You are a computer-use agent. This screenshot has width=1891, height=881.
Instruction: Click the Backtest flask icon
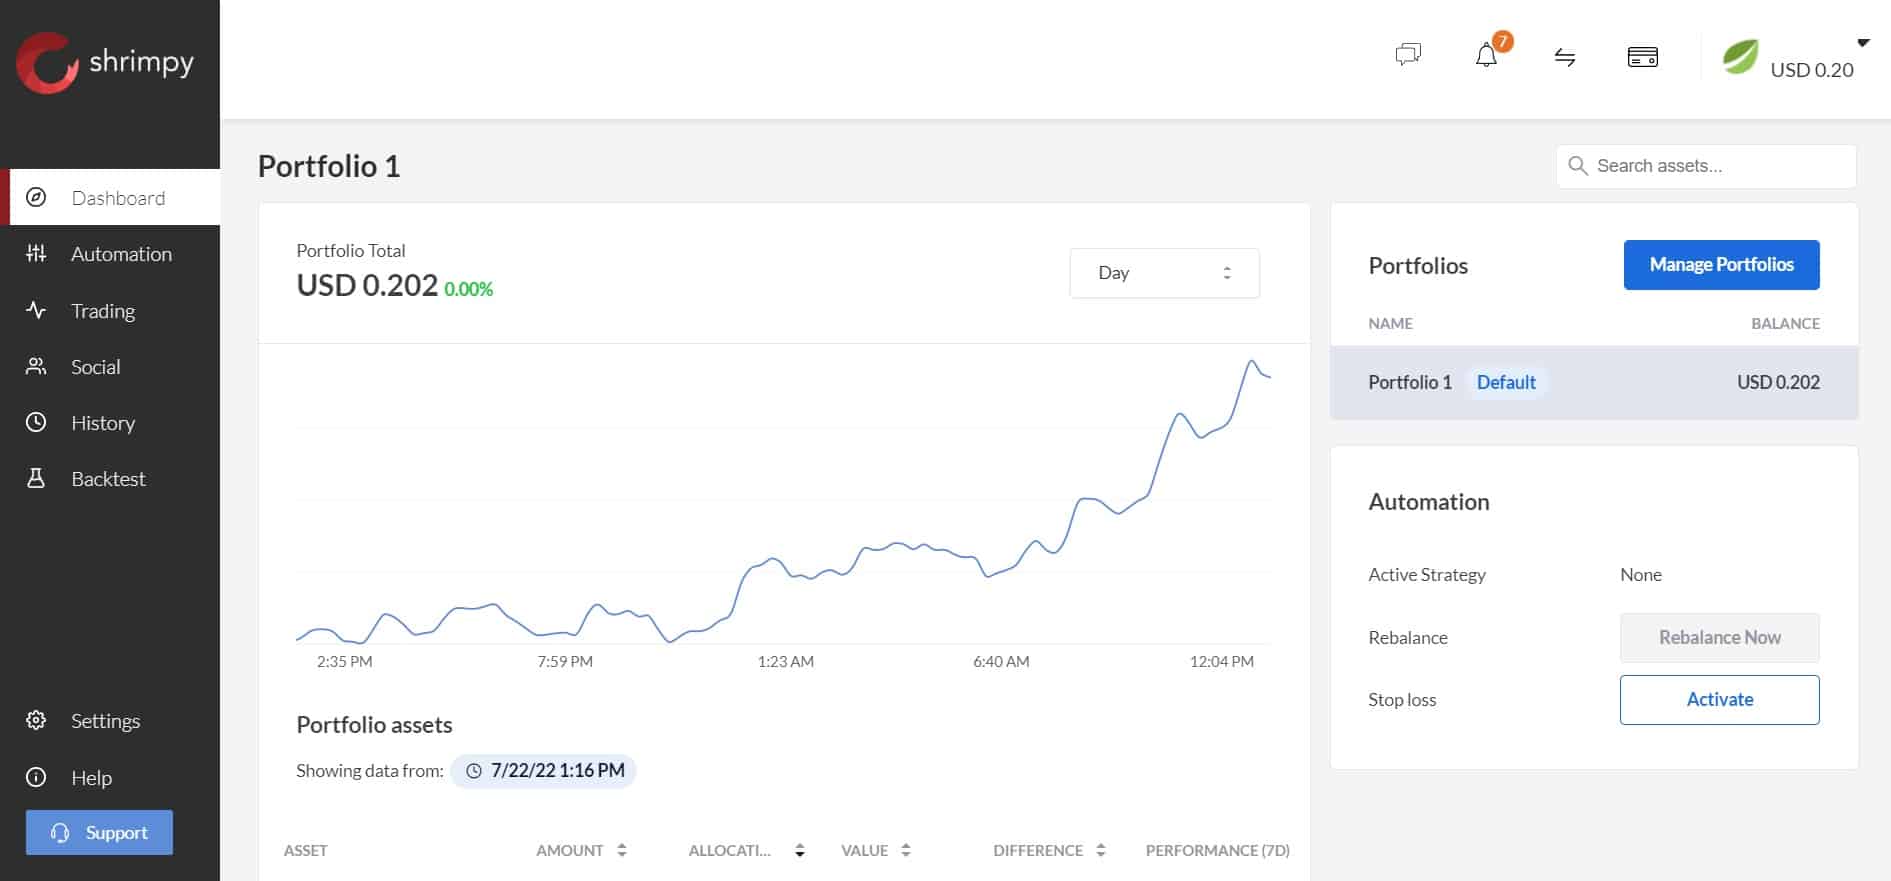(36, 478)
